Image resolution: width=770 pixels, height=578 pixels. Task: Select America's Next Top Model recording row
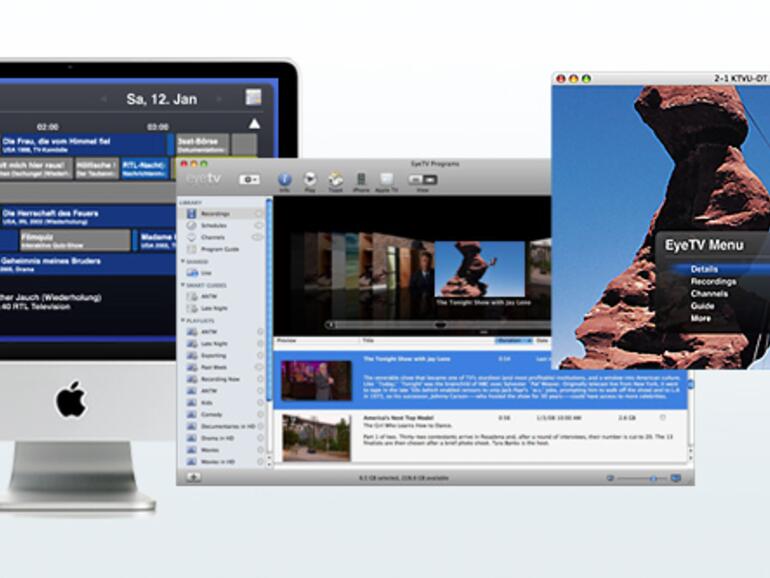tap(480, 437)
